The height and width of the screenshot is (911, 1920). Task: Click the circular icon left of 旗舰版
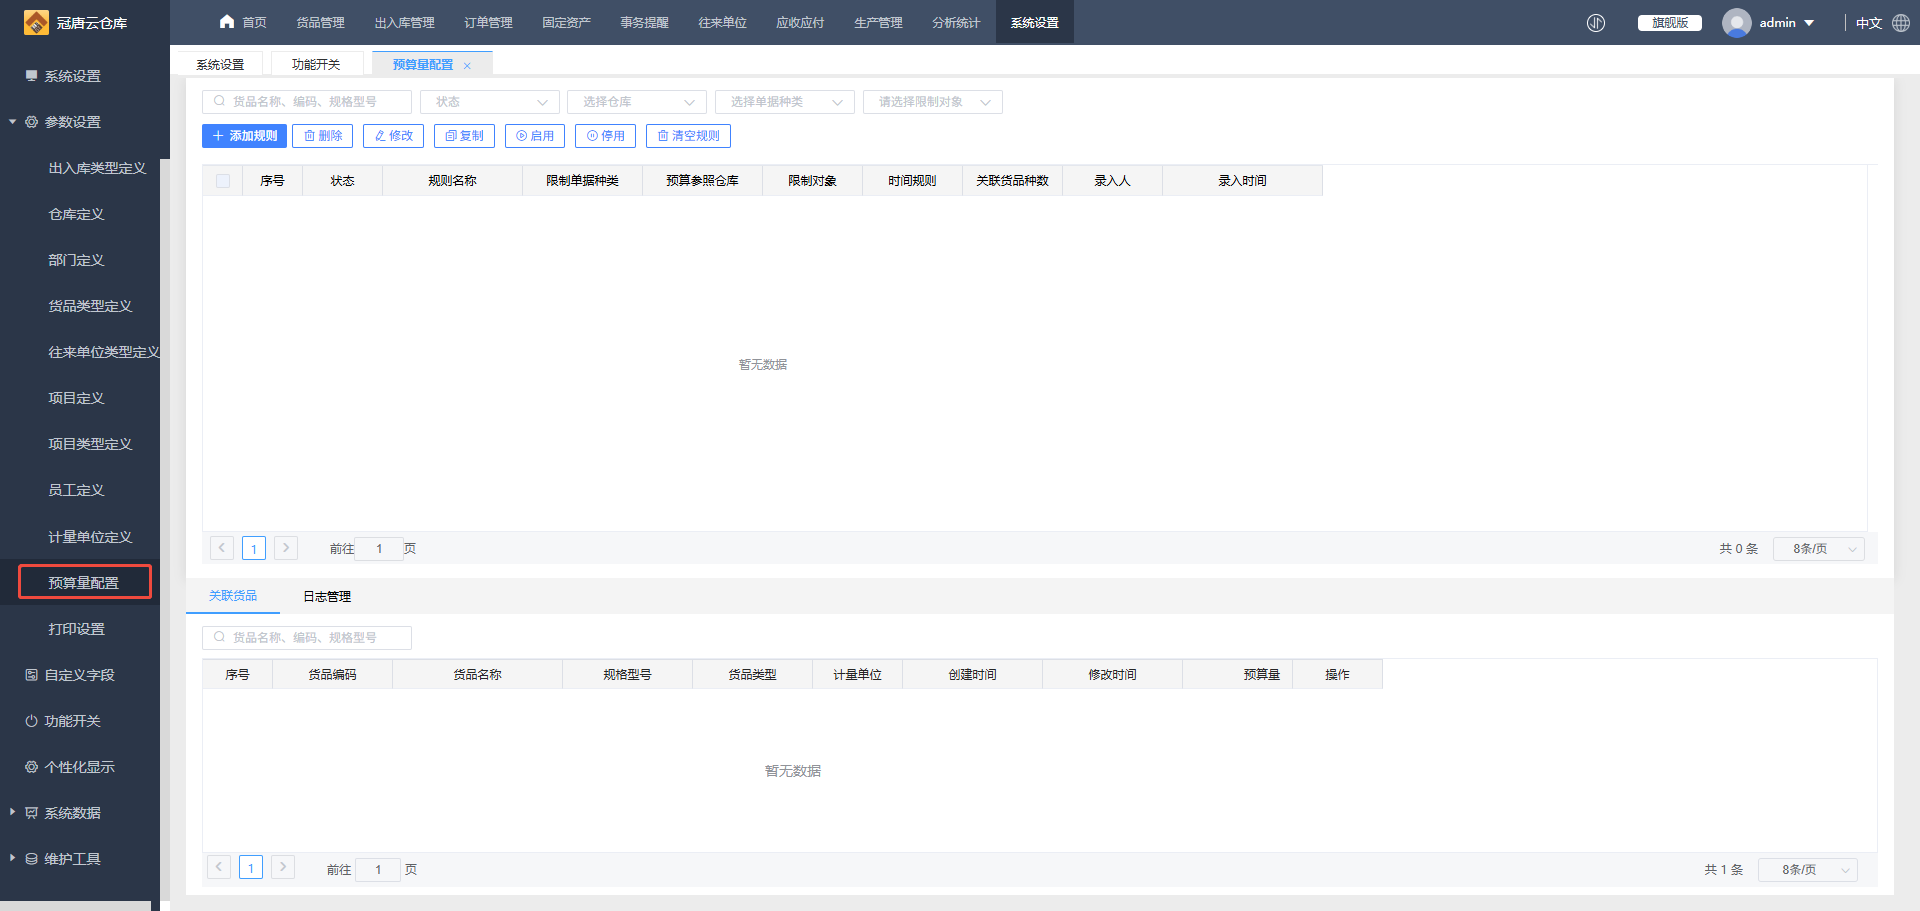point(1596,22)
